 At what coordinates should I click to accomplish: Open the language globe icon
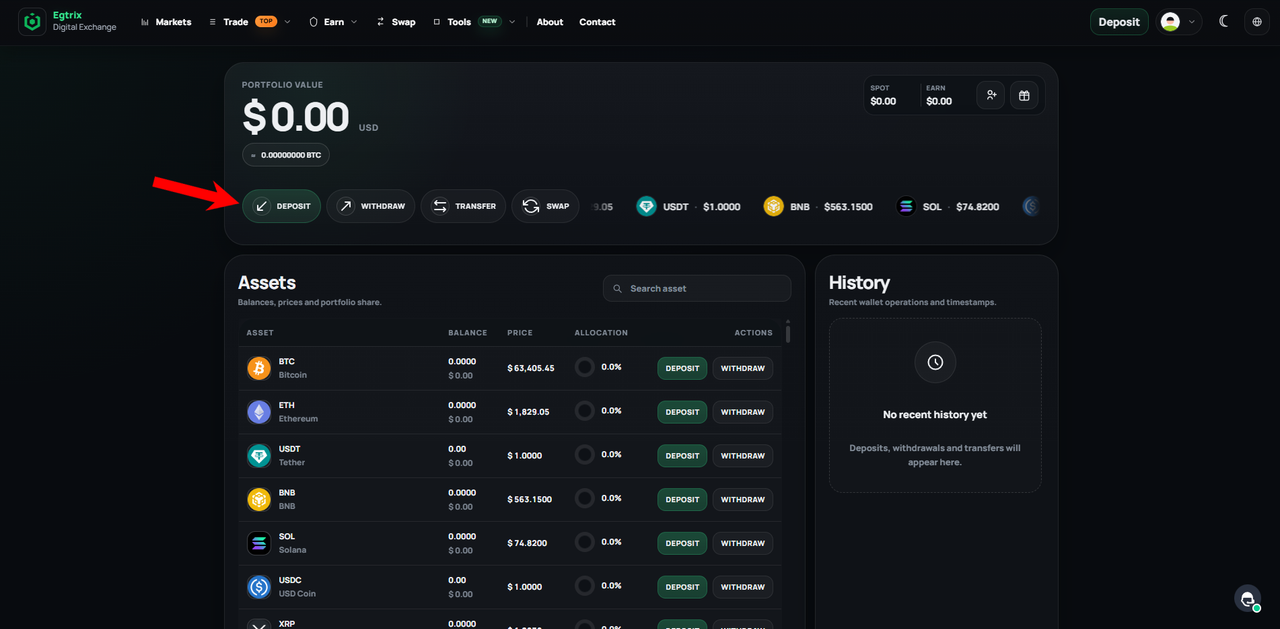point(1257,22)
